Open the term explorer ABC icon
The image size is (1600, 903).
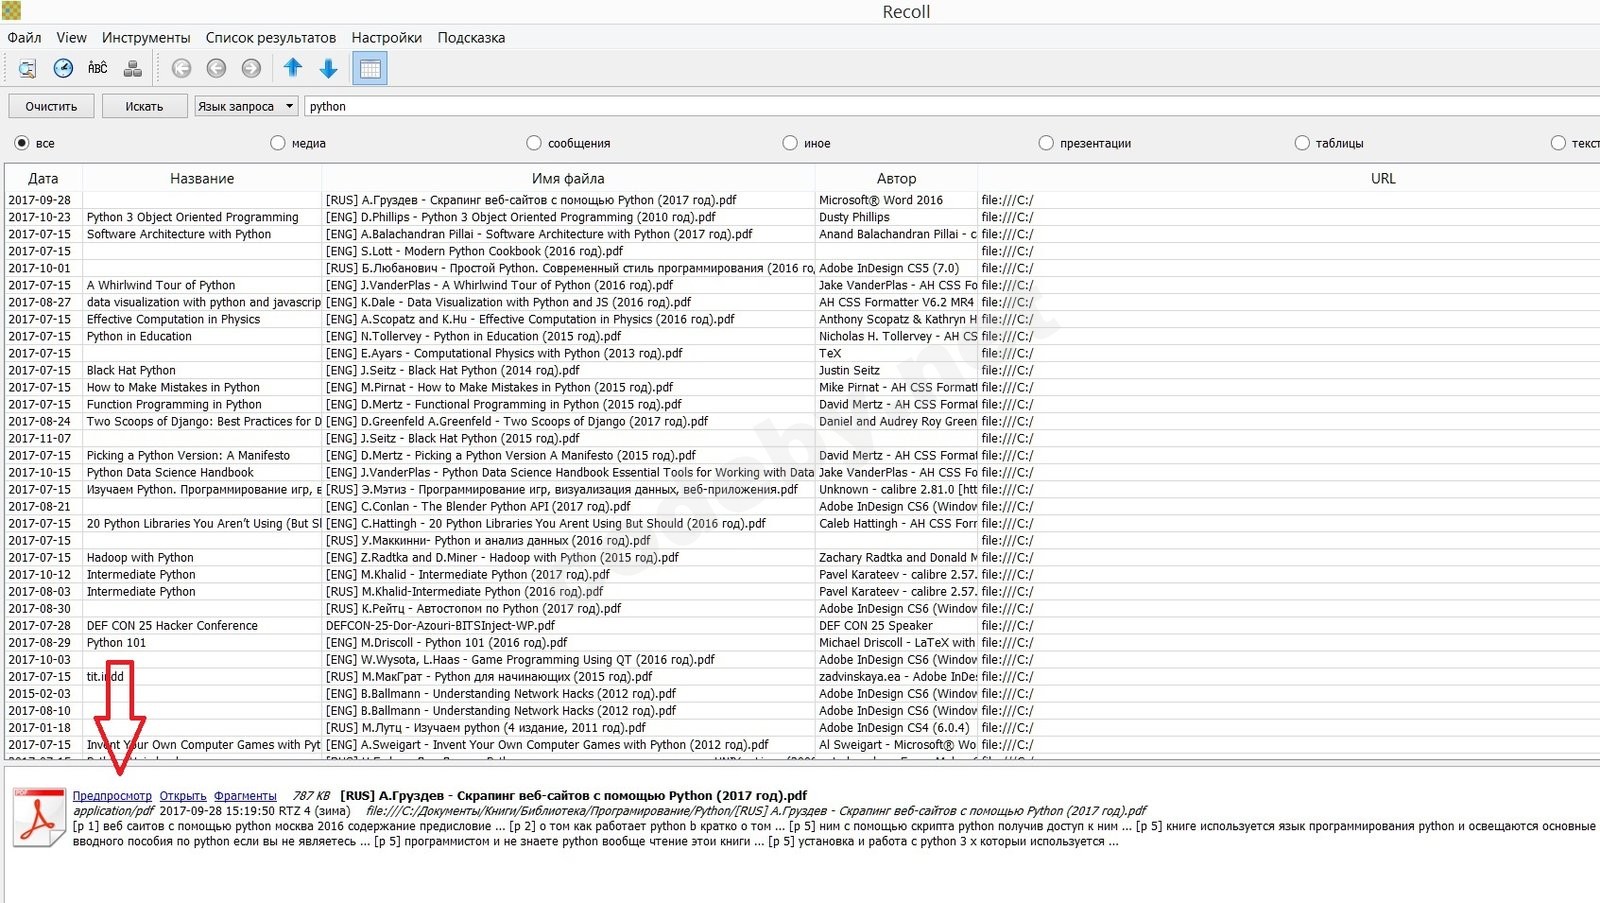[x=98, y=68]
